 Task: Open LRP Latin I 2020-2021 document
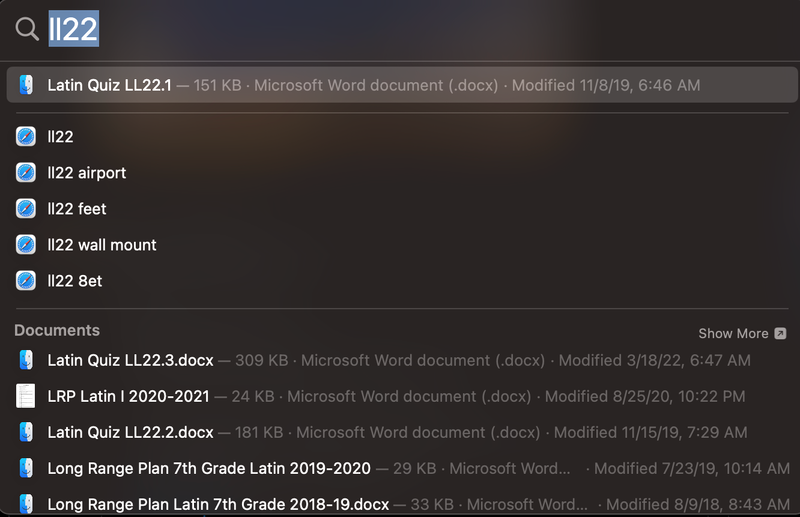pyautogui.click(x=402, y=396)
